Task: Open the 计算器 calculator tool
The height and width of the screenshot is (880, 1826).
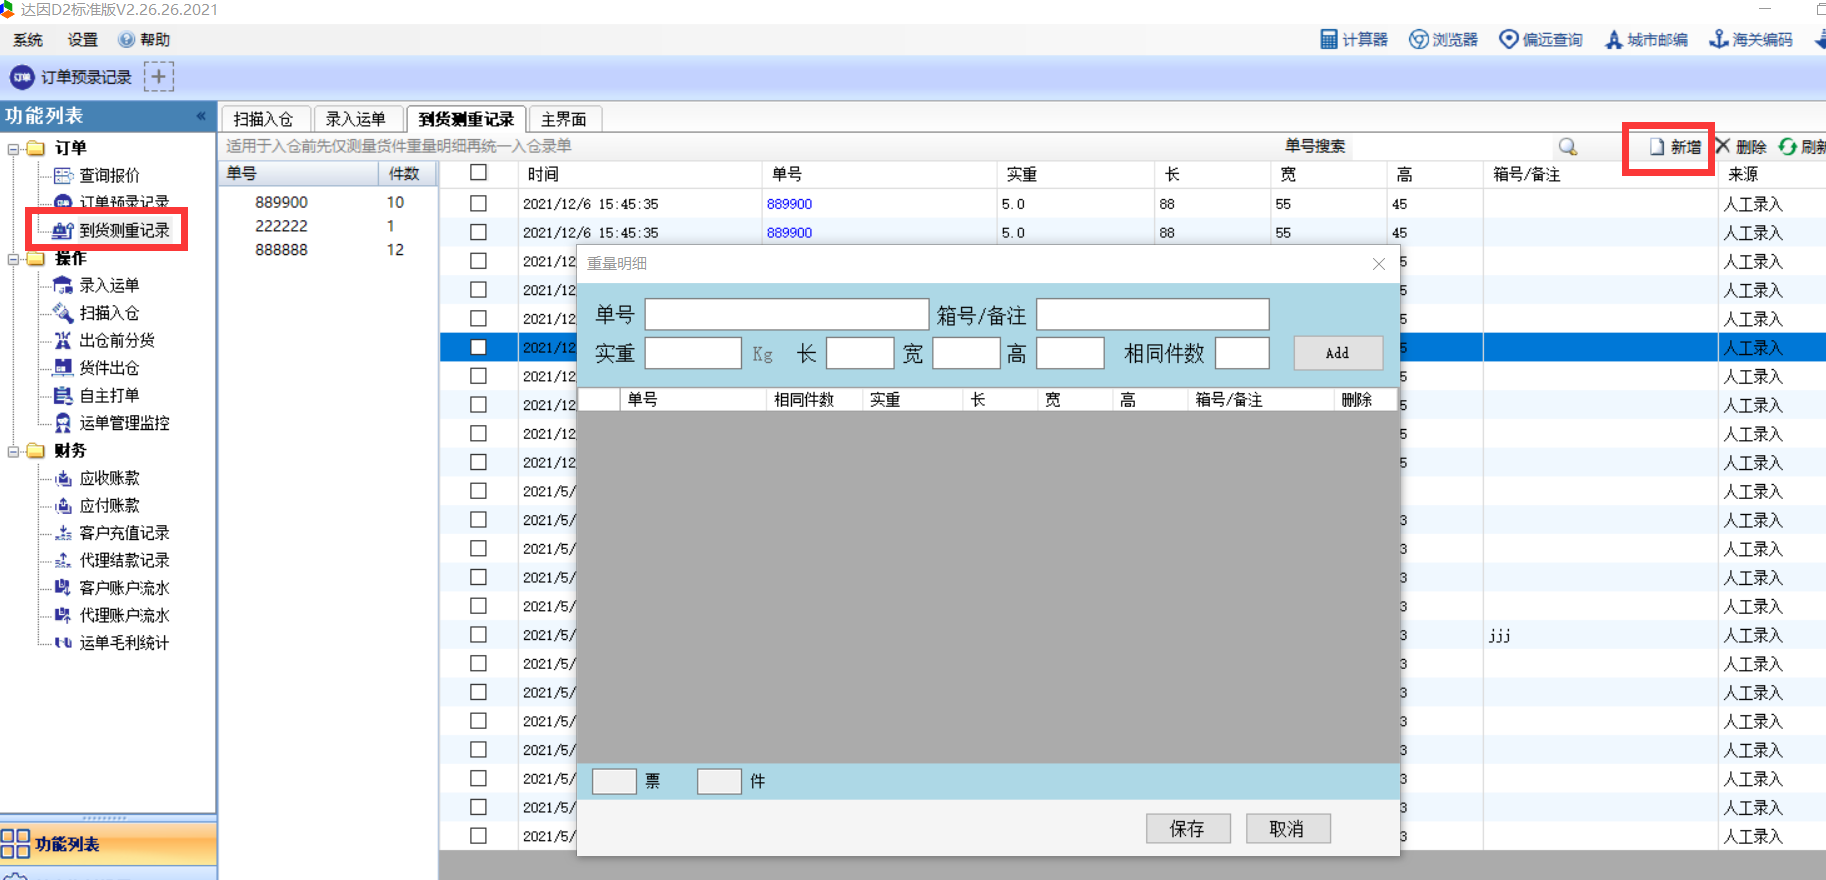Action: pos(1353,40)
